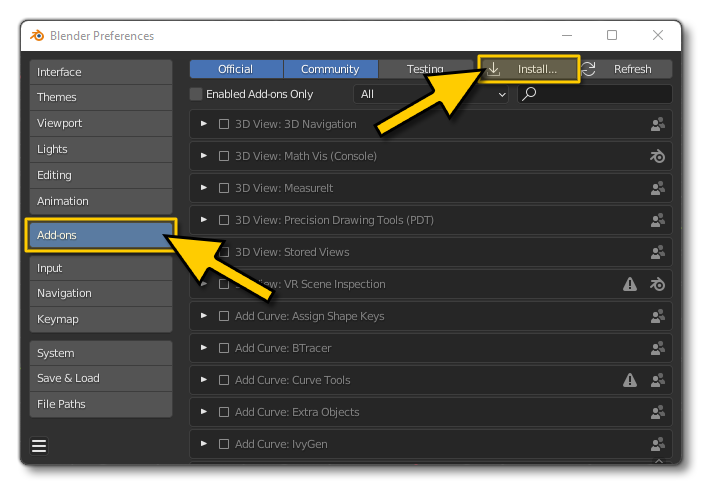
Task: Toggle the Community add-ons filter
Action: pyautogui.click(x=330, y=69)
